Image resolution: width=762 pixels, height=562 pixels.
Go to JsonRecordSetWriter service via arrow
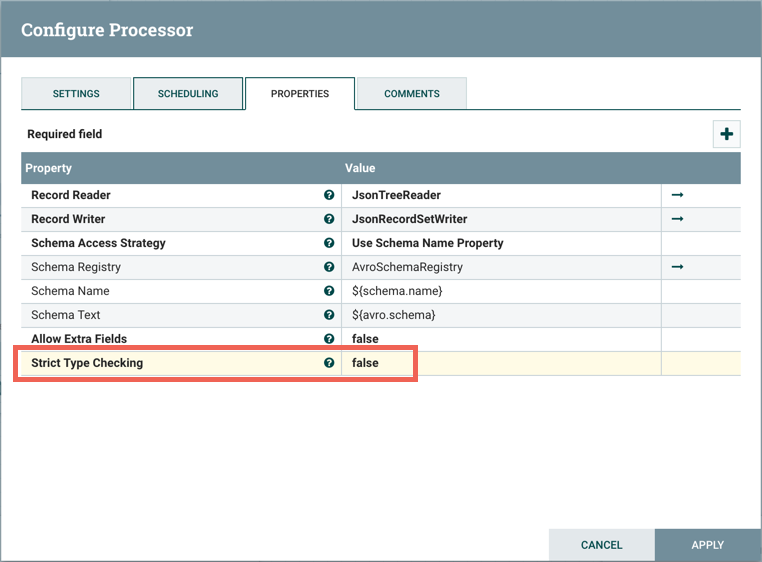[677, 219]
